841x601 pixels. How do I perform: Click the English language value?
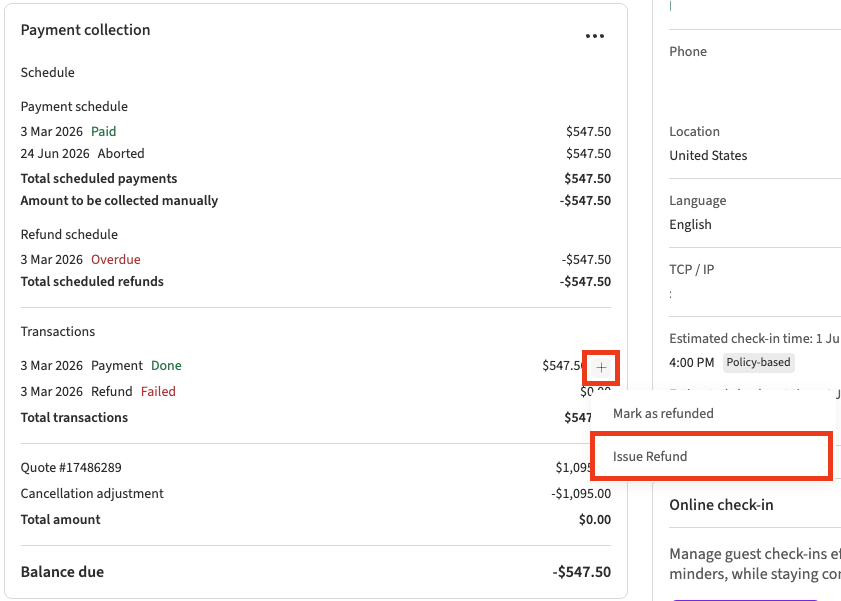click(690, 224)
